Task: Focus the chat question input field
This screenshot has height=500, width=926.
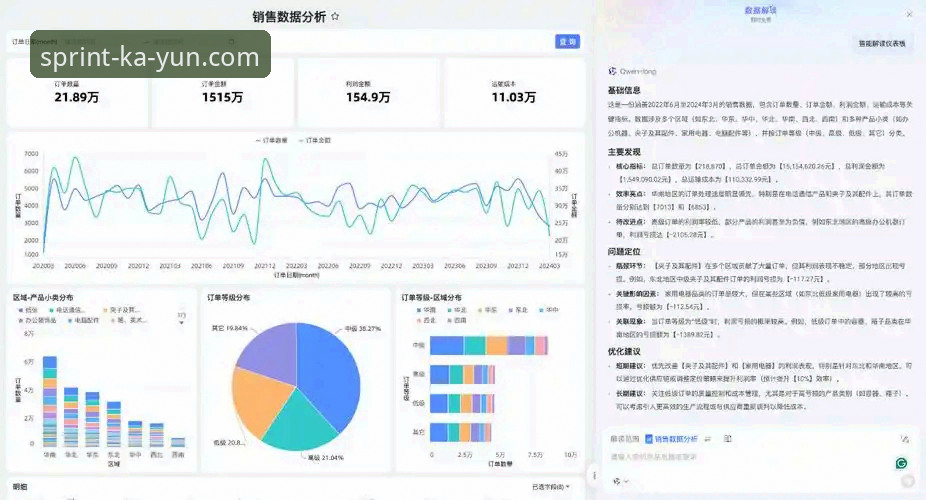Action: click(x=750, y=457)
